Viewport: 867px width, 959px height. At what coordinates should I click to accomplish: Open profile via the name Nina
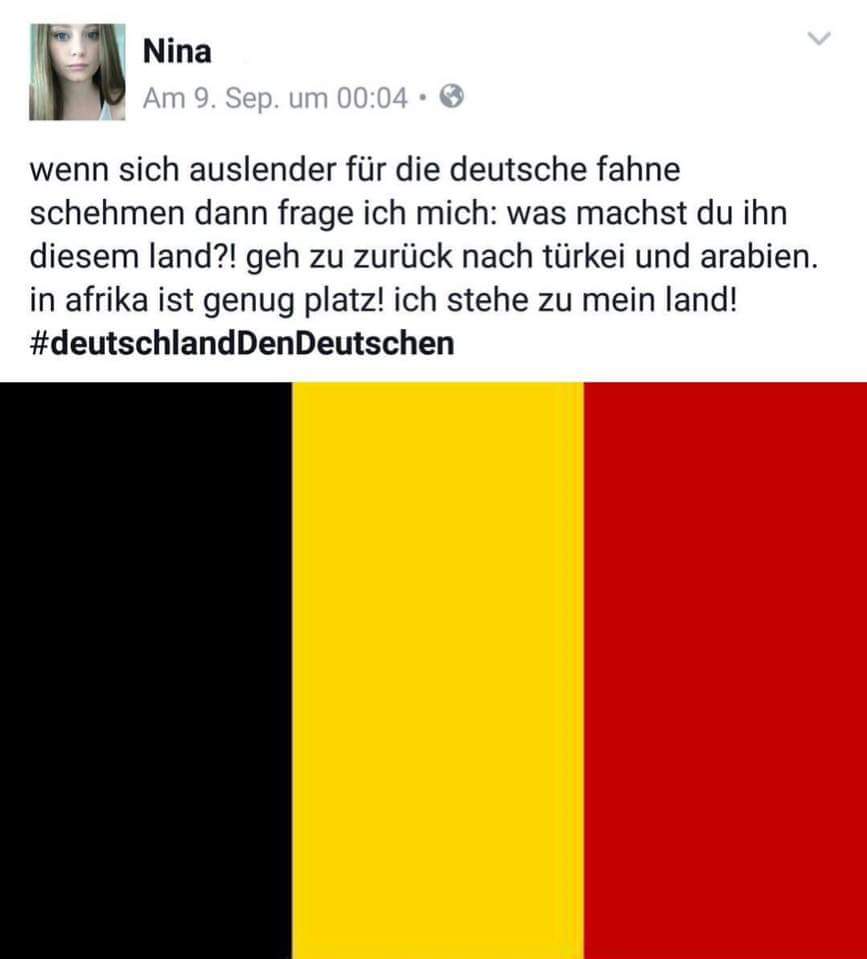pyautogui.click(x=177, y=51)
